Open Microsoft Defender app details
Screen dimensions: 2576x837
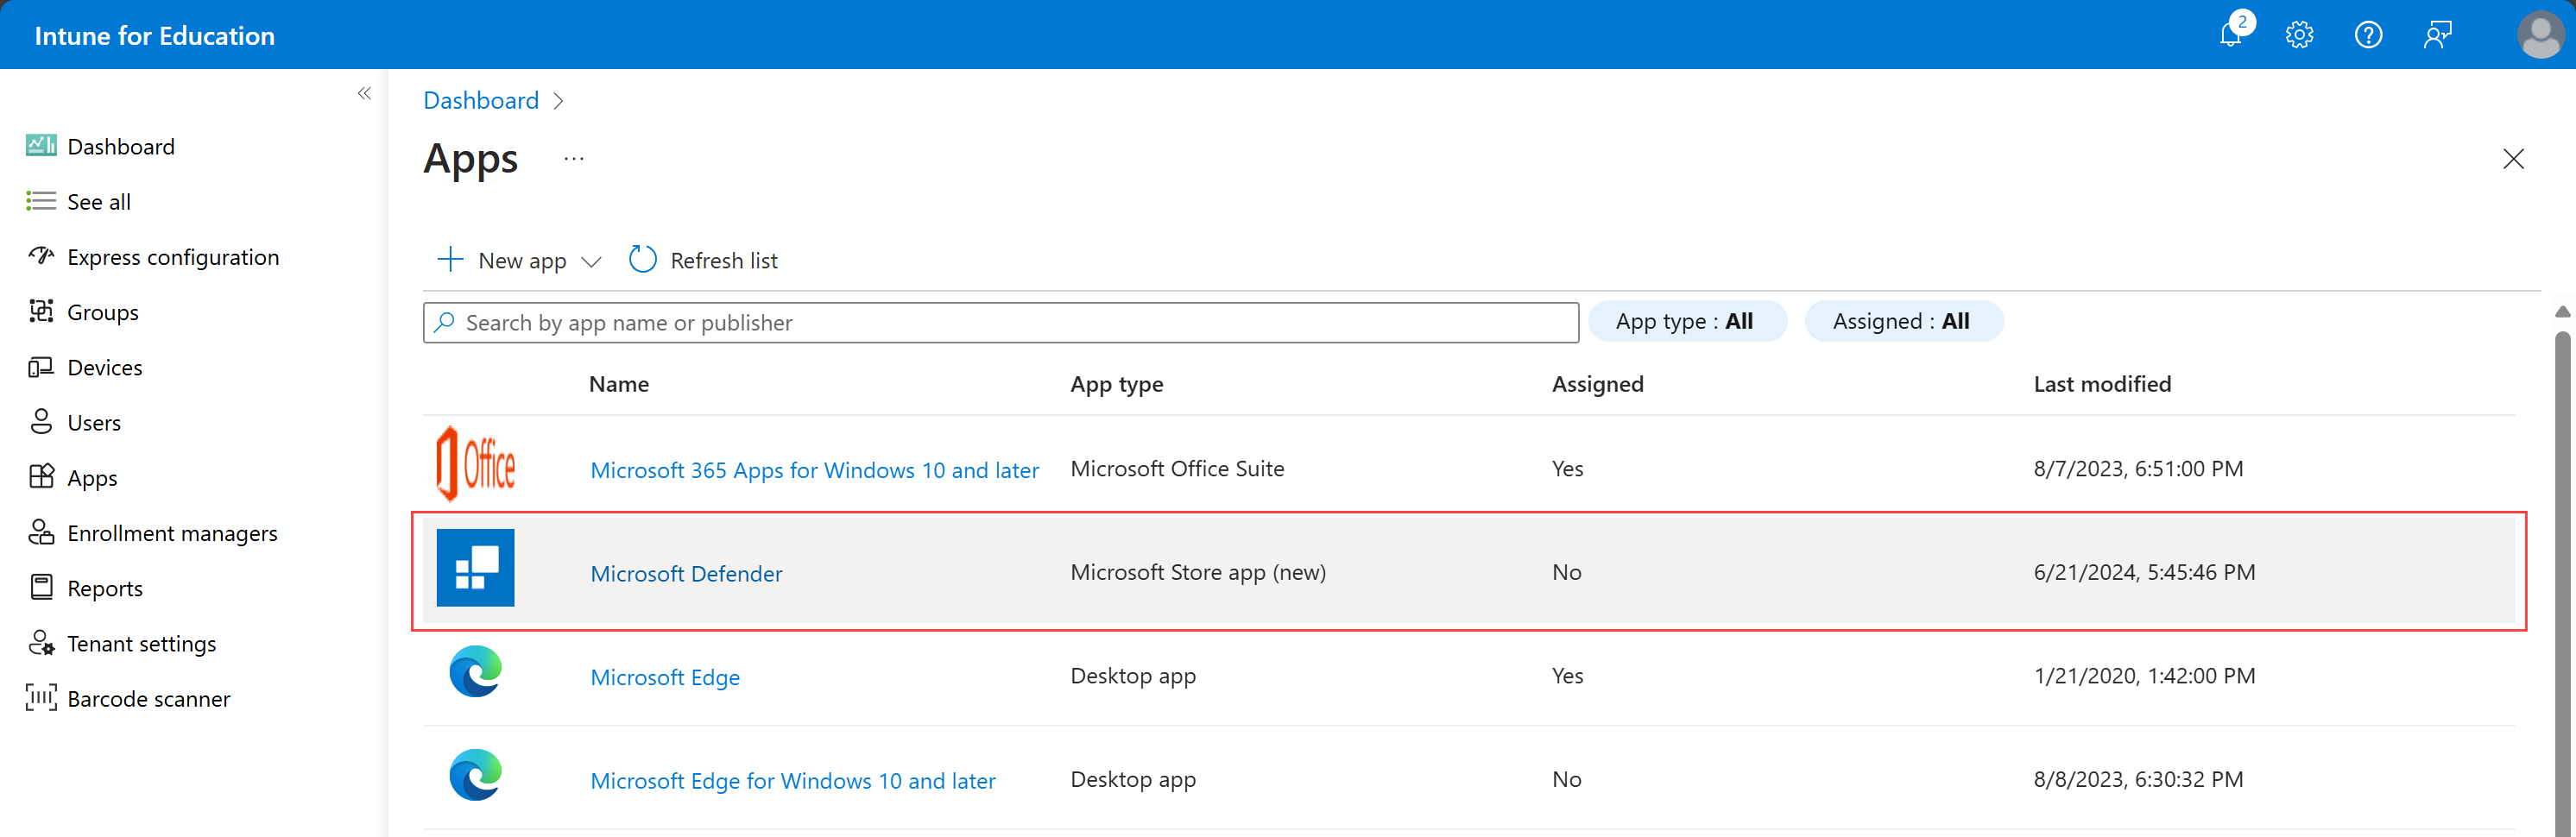click(686, 573)
